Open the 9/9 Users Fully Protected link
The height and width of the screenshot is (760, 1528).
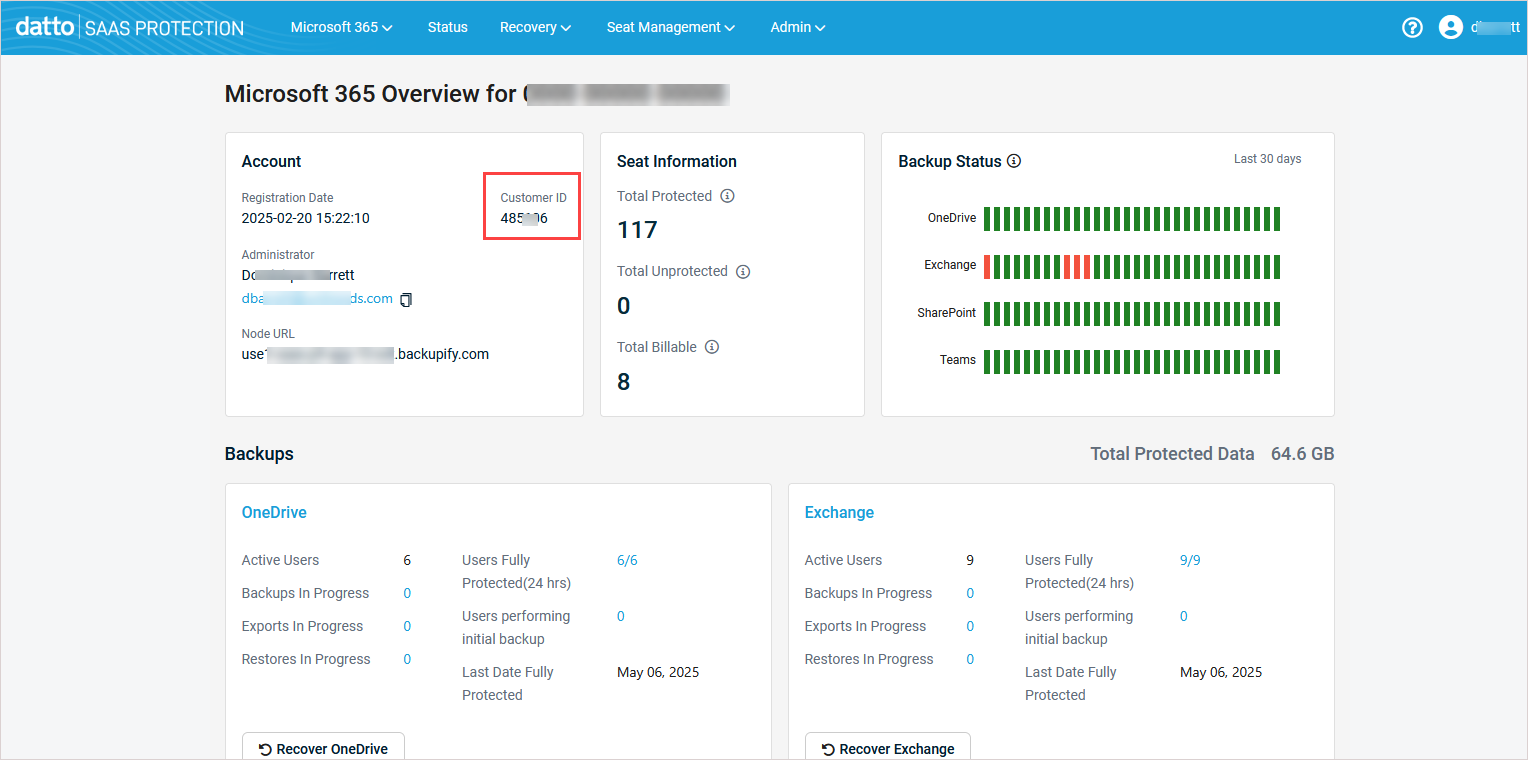pos(1190,560)
